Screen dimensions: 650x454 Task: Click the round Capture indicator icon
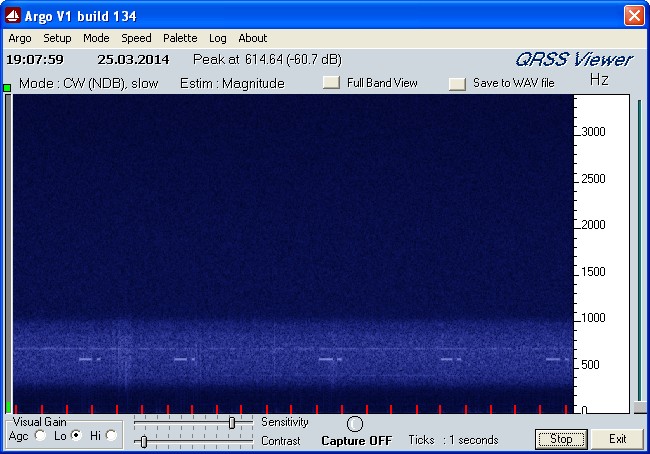pyautogui.click(x=355, y=424)
